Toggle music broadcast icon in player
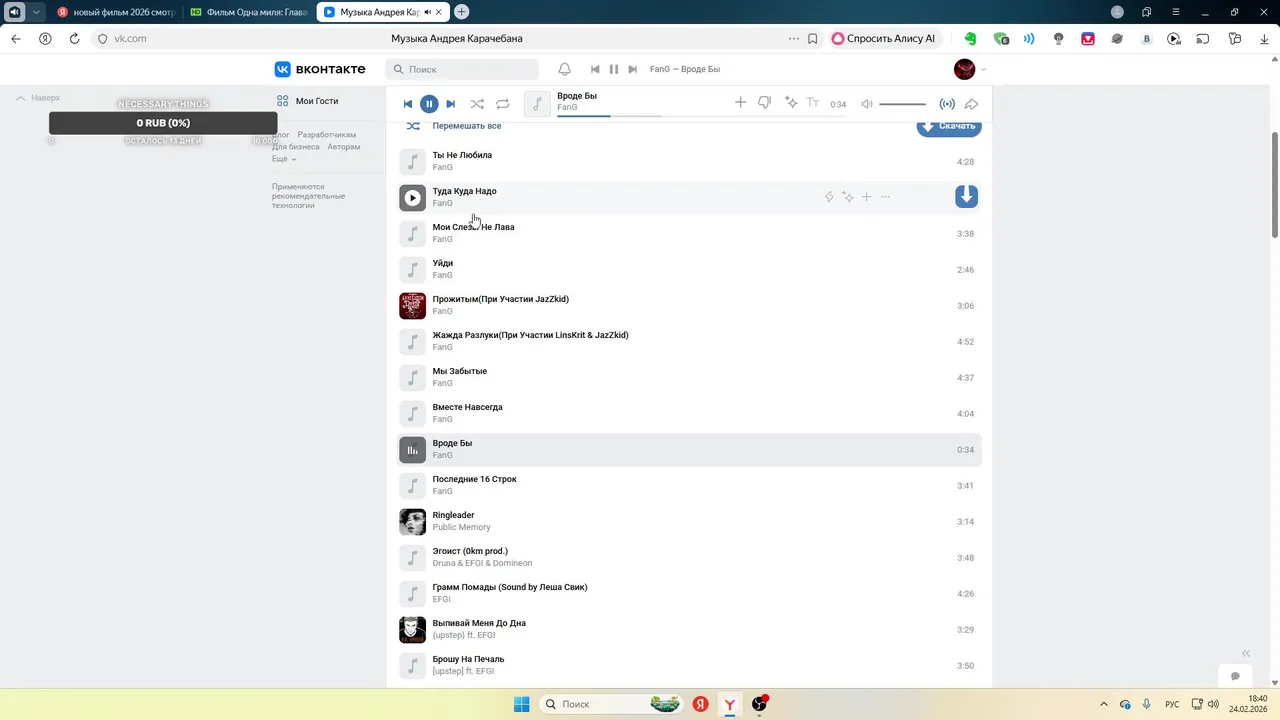 947,104
